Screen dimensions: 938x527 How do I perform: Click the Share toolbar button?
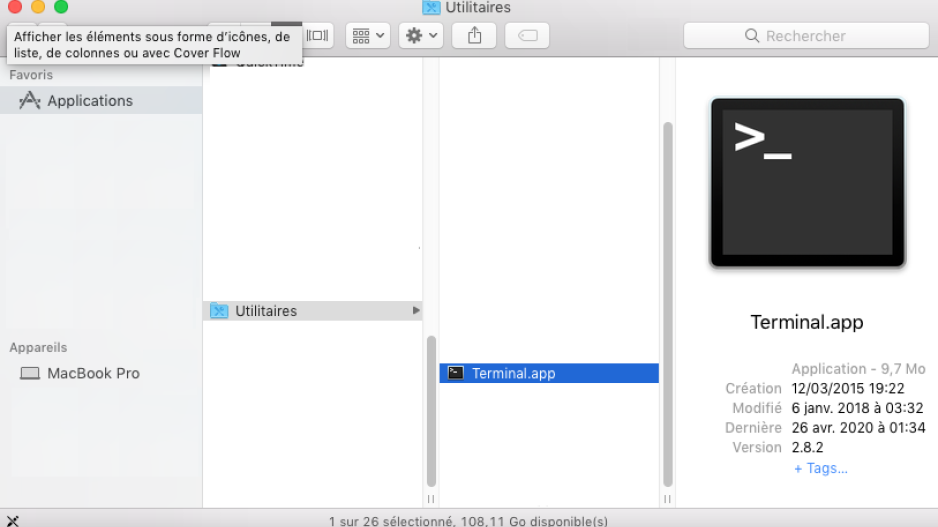[474, 36]
